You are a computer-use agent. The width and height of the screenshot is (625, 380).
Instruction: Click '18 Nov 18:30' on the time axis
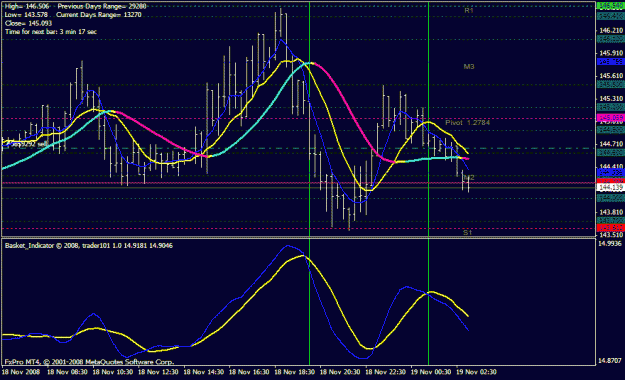(295, 372)
